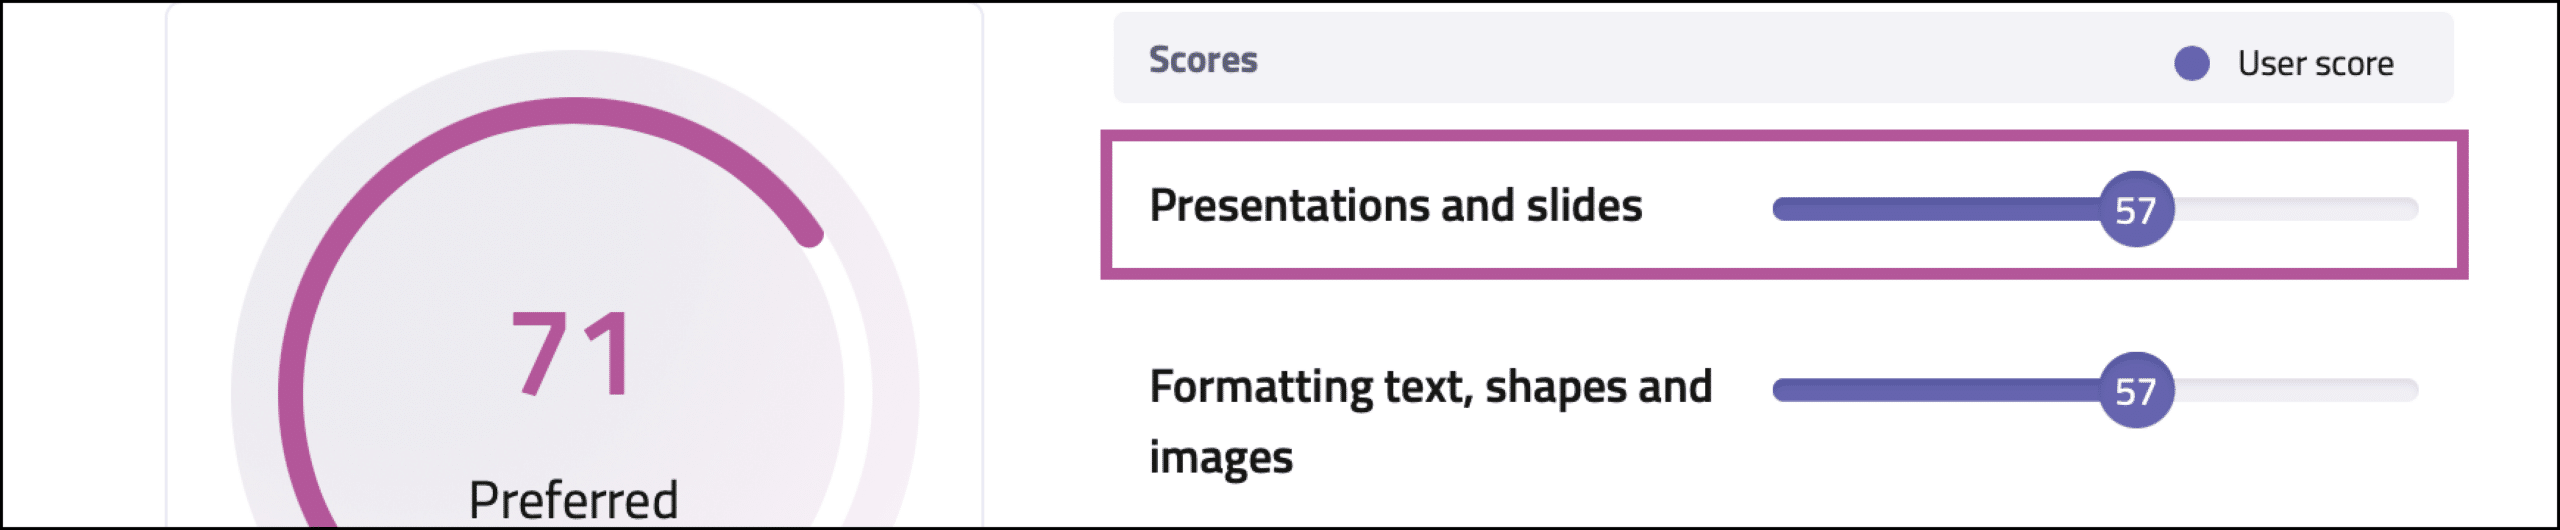Click the User score legend dot

tap(2191, 63)
